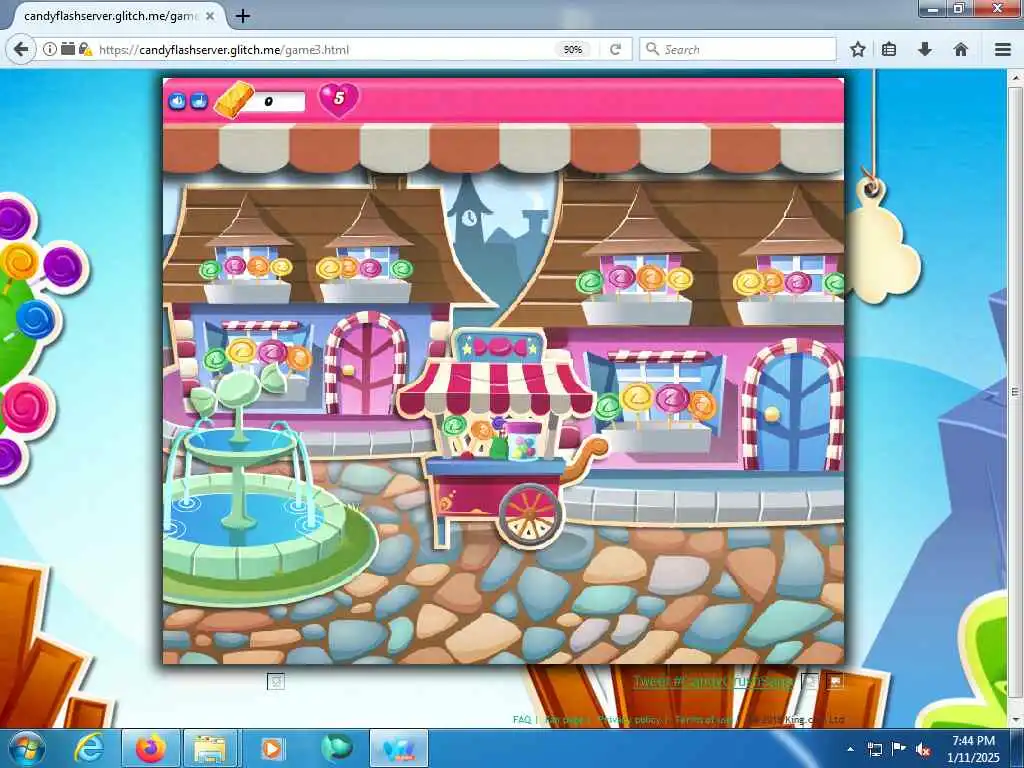Viewport: 1024px width, 768px height.
Task: Close the candyflashserver.glitch.me tab
Action: pos(210,16)
